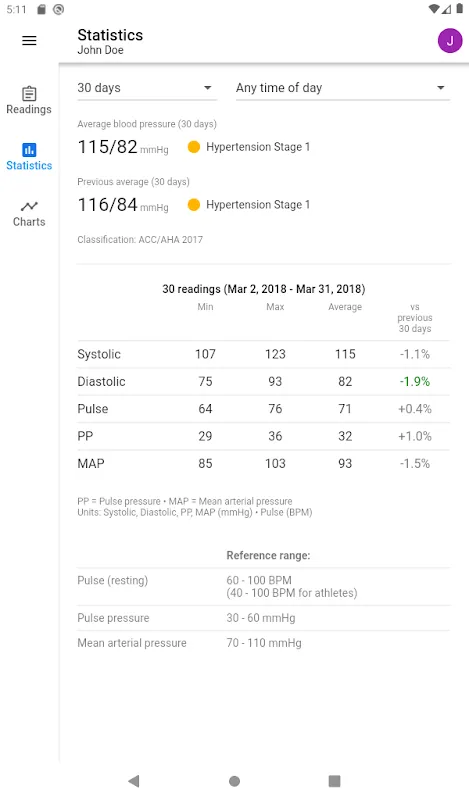Tap the Android home circle button
The width and height of the screenshot is (469, 800).
tap(234, 781)
